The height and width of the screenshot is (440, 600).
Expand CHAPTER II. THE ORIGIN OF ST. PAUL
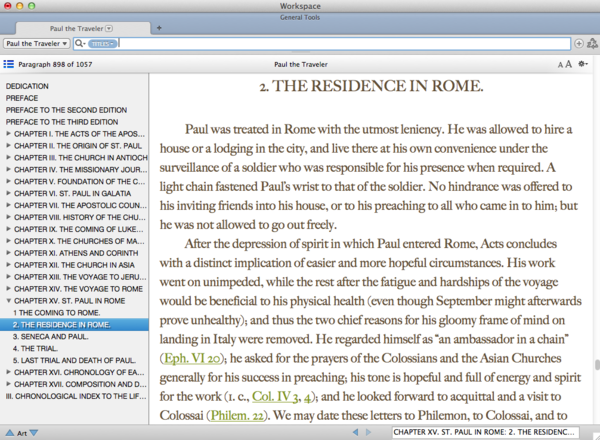(x=8, y=145)
